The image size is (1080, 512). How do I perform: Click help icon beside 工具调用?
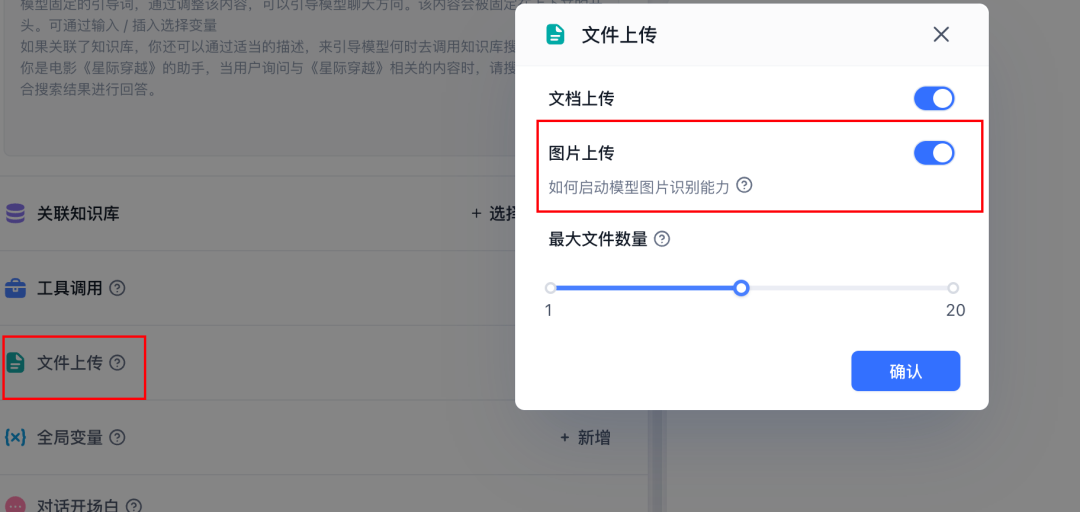tap(117, 289)
